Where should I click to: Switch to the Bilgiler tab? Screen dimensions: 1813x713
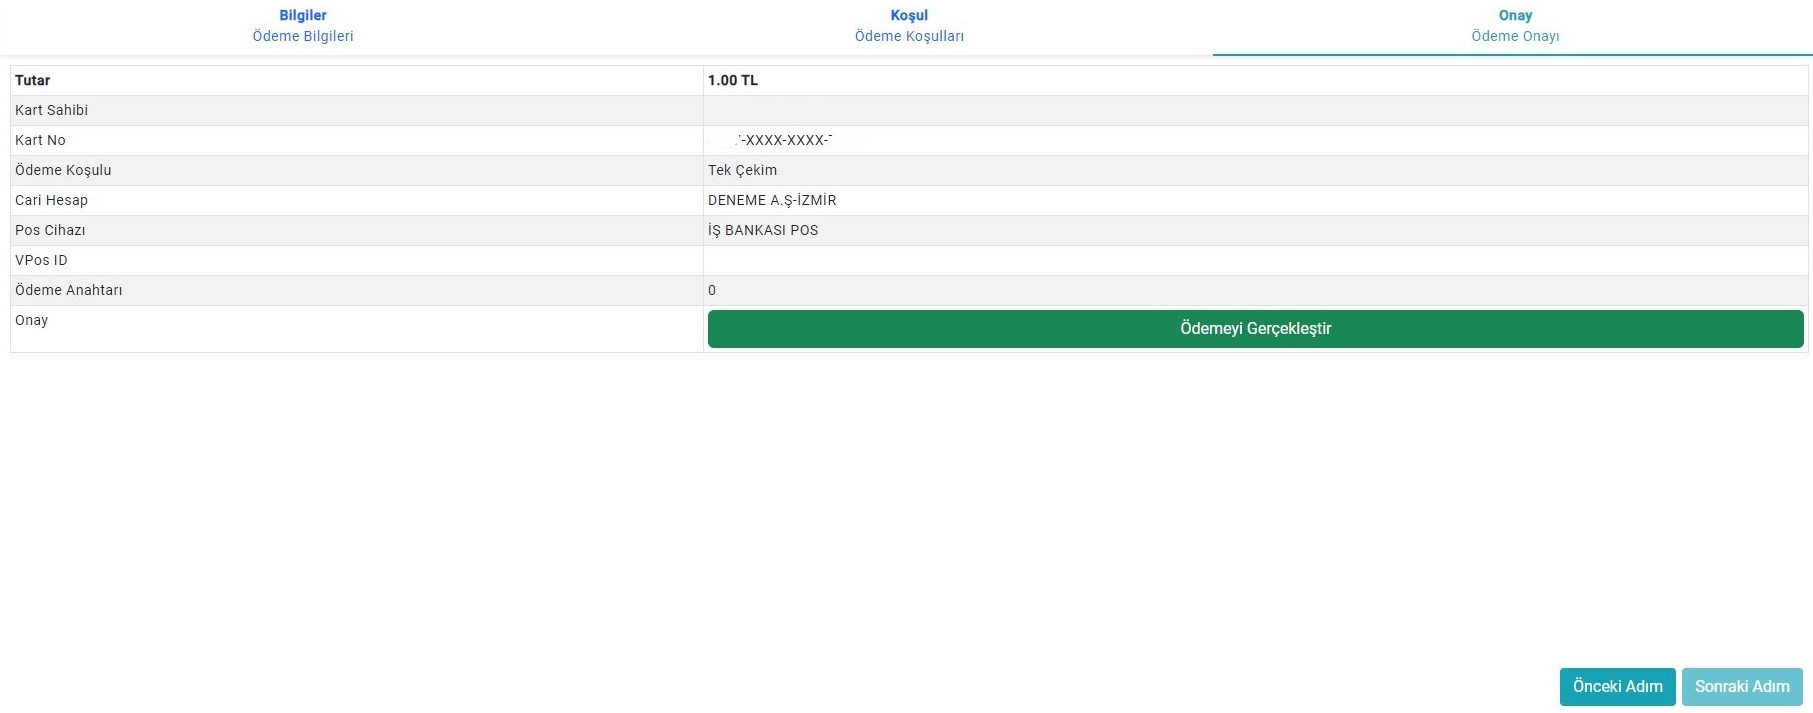(x=302, y=26)
